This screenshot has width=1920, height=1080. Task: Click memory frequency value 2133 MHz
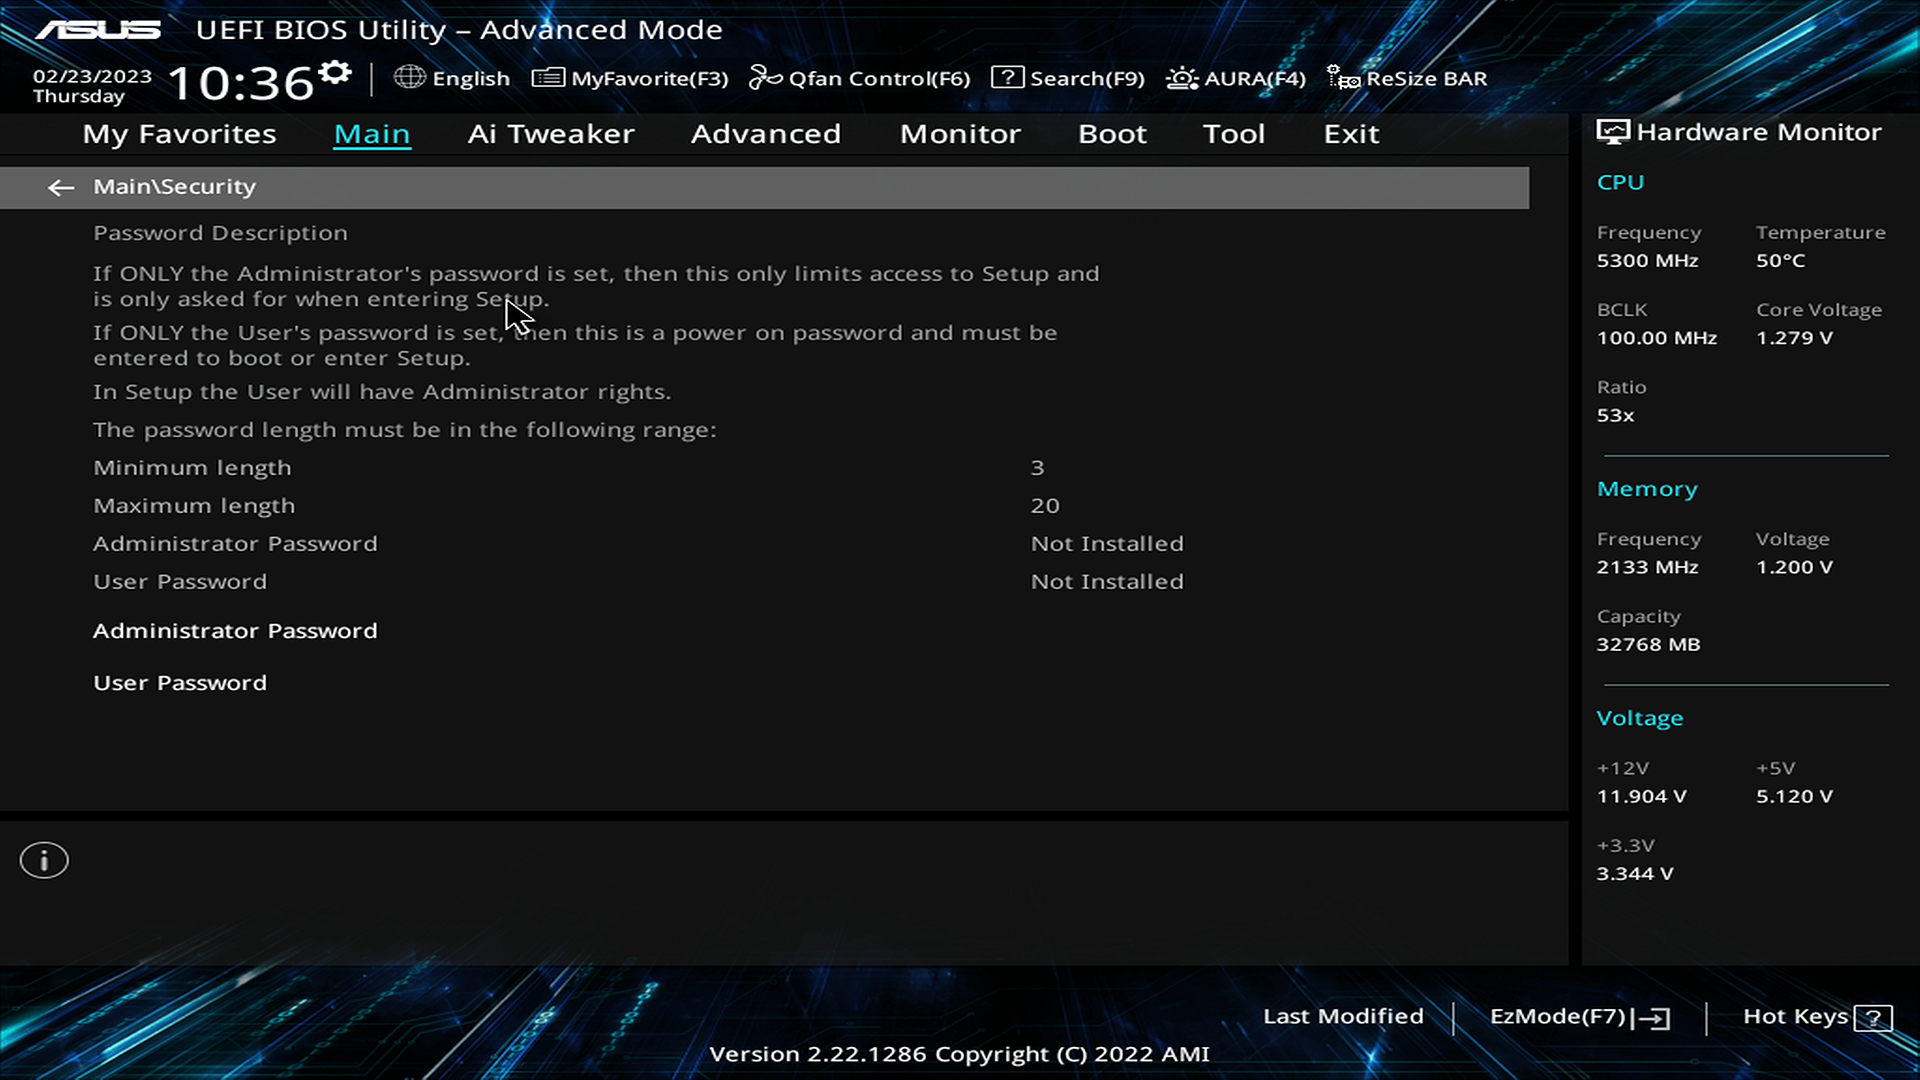tap(1647, 567)
